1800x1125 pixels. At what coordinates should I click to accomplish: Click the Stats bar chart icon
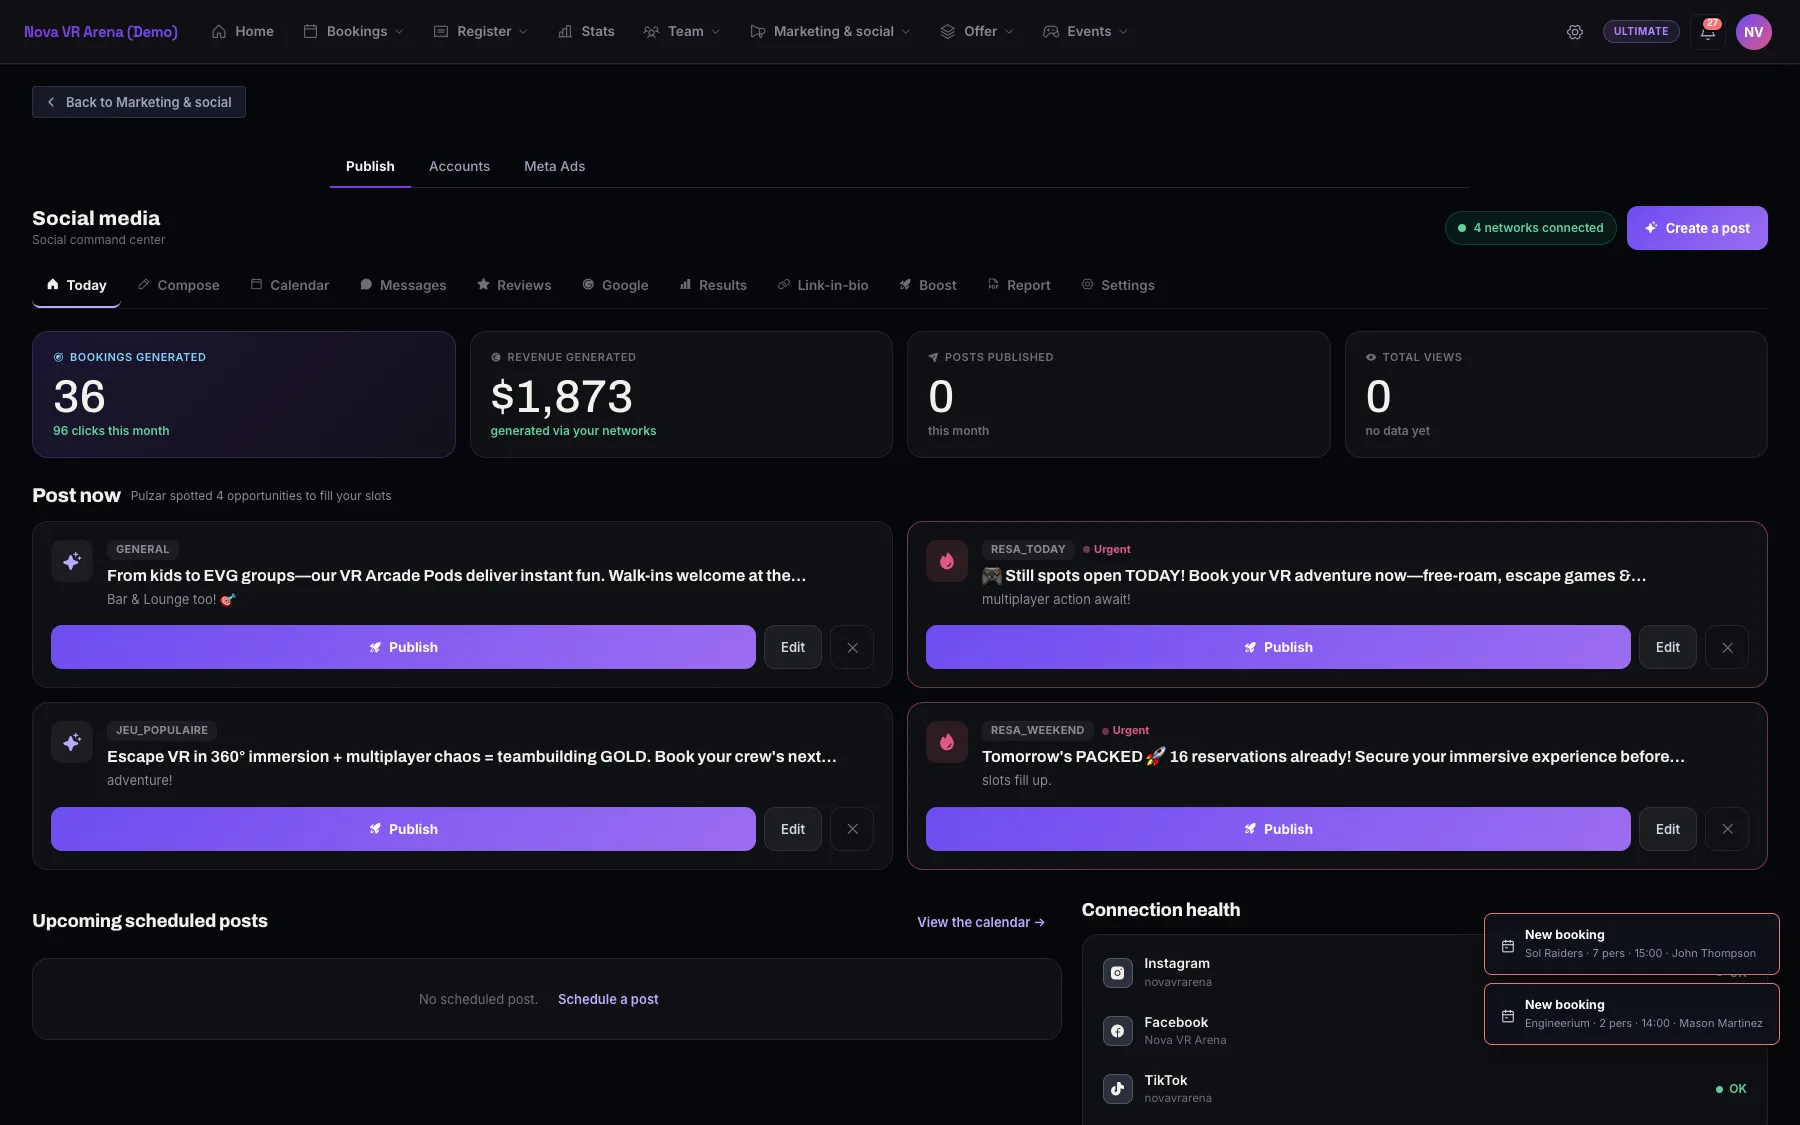point(565,32)
